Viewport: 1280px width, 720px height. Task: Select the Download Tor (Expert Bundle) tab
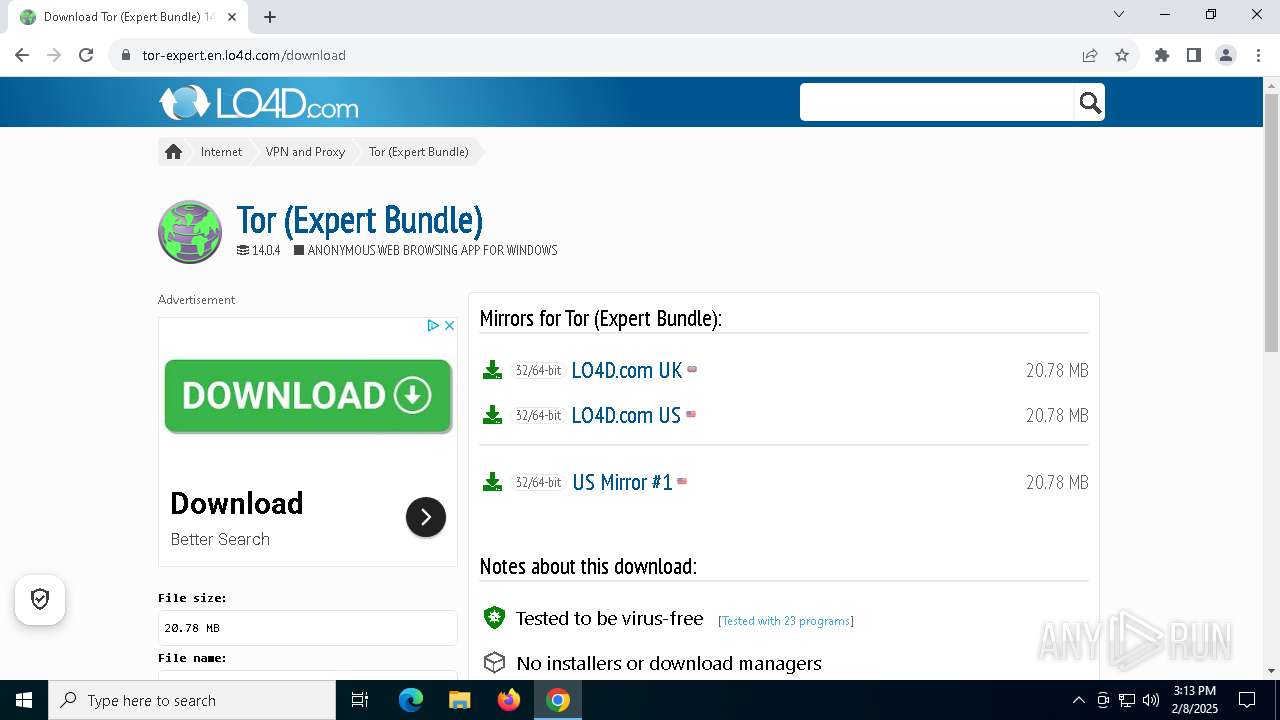tap(126, 17)
